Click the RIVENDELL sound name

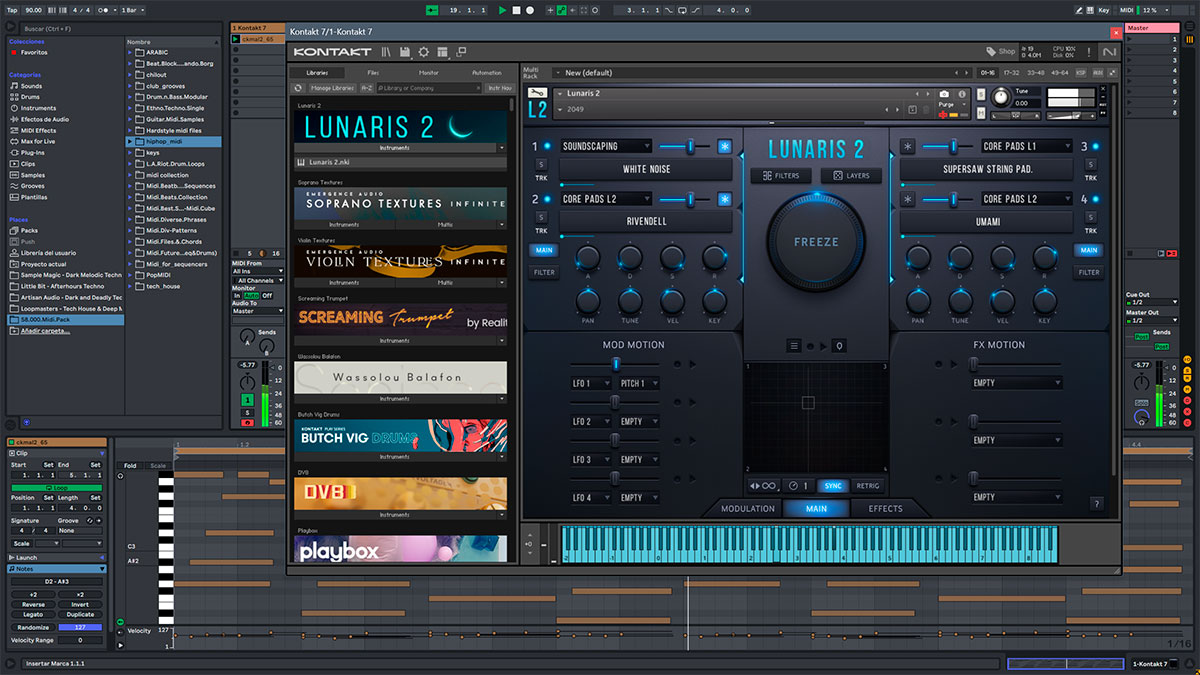coord(646,222)
